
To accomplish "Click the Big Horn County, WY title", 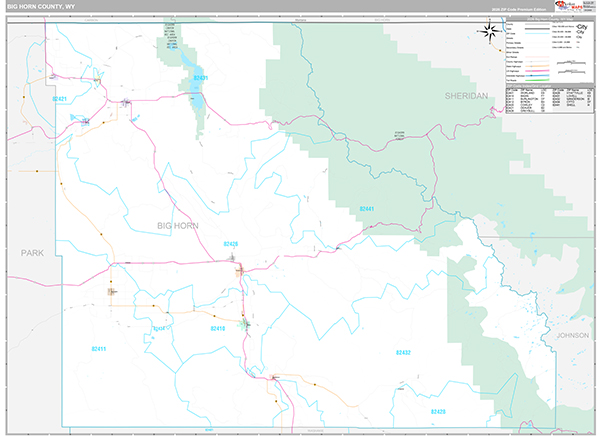I will tap(47, 6).
